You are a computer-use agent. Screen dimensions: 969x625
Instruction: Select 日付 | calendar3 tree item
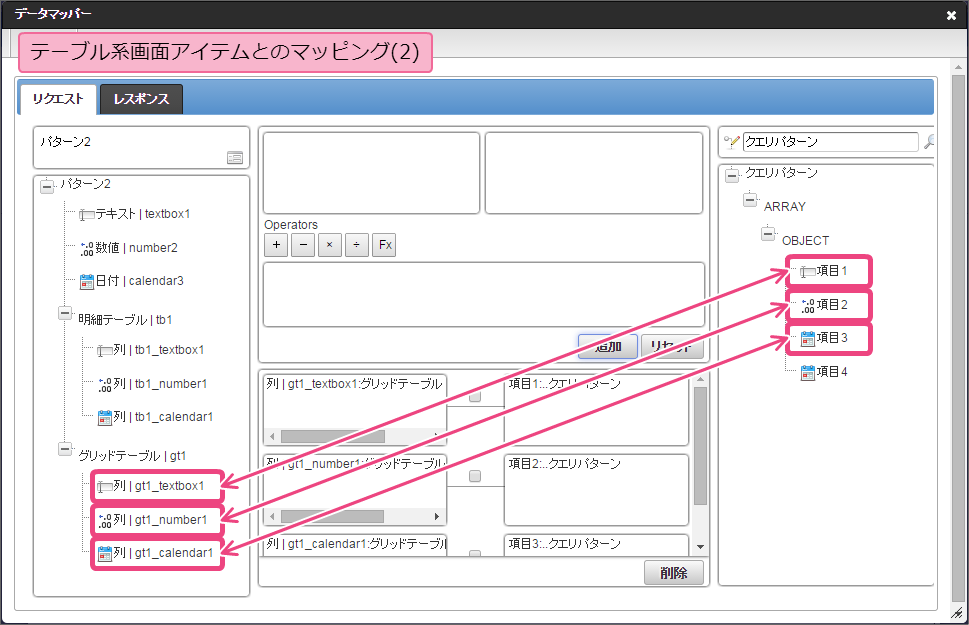[x=140, y=281]
